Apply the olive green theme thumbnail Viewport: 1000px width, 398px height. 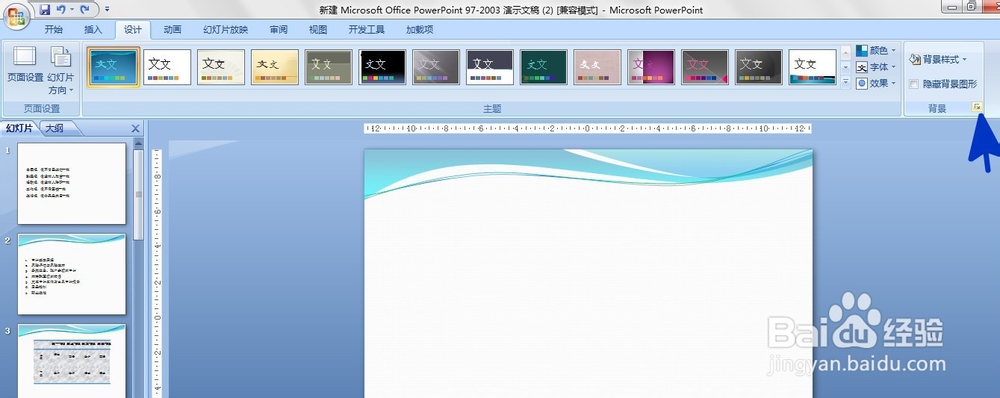(x=328, y=67)
